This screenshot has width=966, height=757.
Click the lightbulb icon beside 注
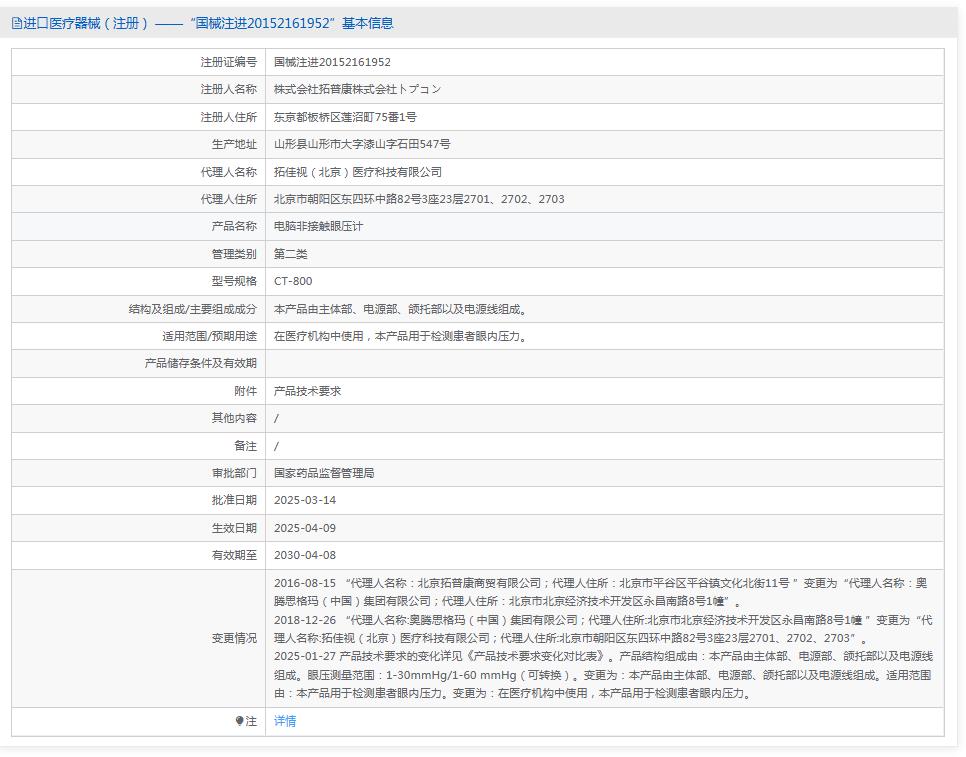point(240,721)
